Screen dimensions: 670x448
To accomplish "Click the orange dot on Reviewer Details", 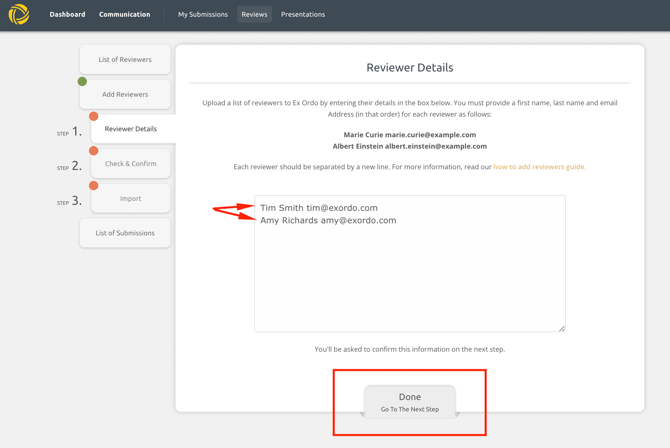I will click(x=94, y=116).
